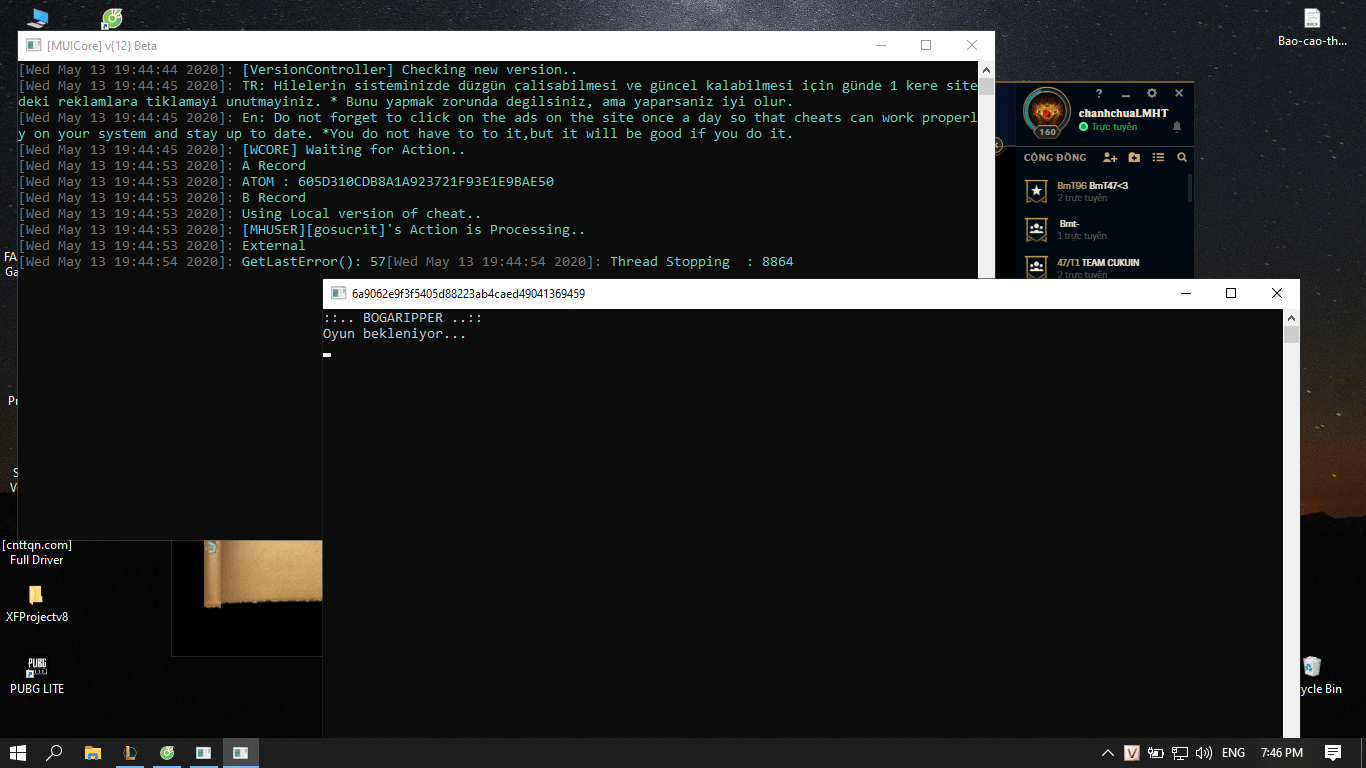The width and height of the screenshot is (1366, 768).
Task: Open XFProjectv8 folder desktop icon
Action: [x=37, y=604]
